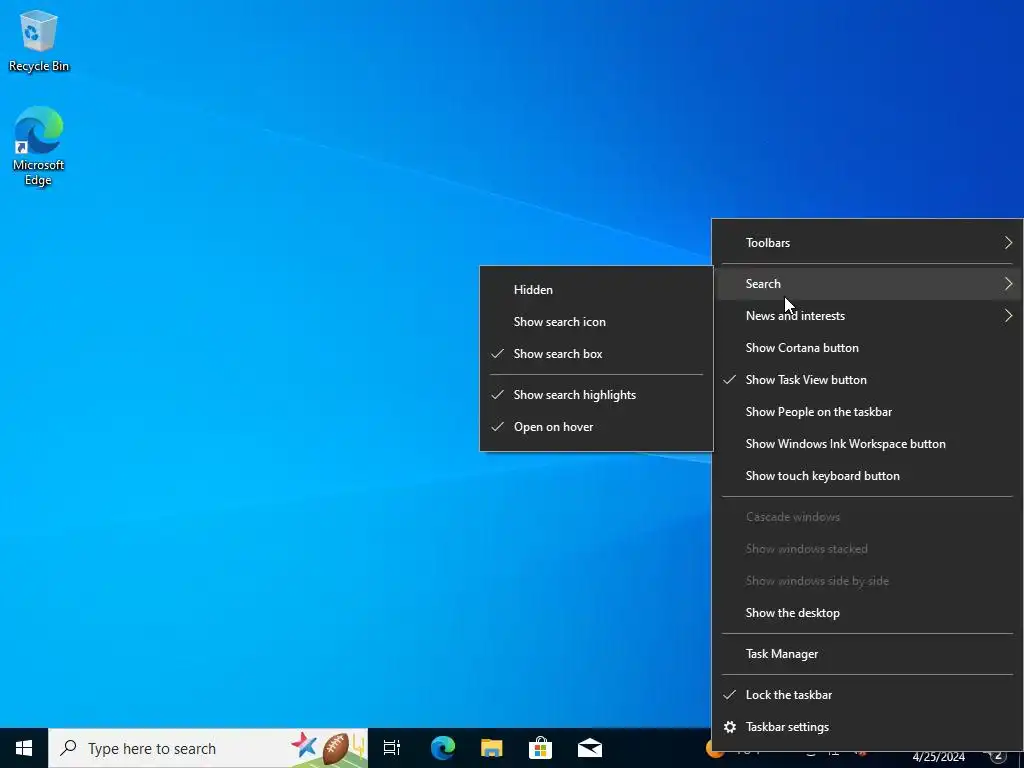Select Show search box option

pyautogui.click(x=596, y=353)
